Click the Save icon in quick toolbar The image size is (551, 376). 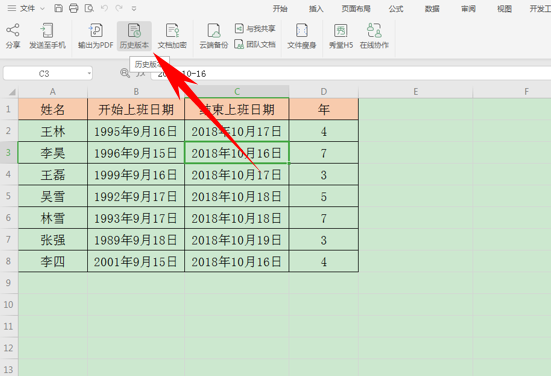point(59,8)
